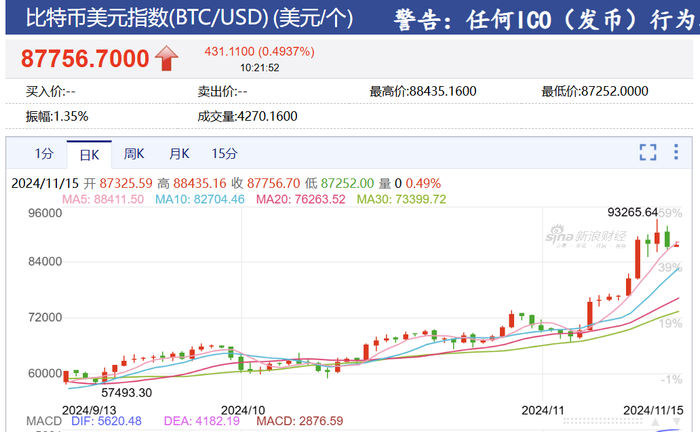This screenshot has width=700, height=432.
Task: Click the candle at 93265.64 peak
Action: (657, 237)
